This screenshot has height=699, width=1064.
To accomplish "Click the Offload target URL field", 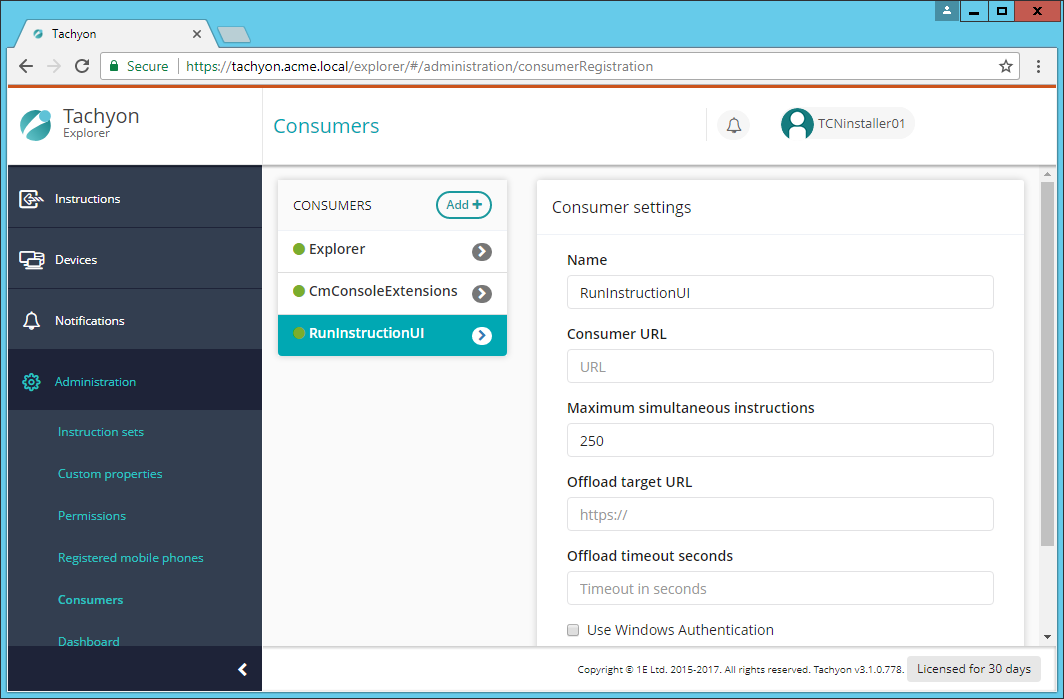I will (x=780, y=514).
